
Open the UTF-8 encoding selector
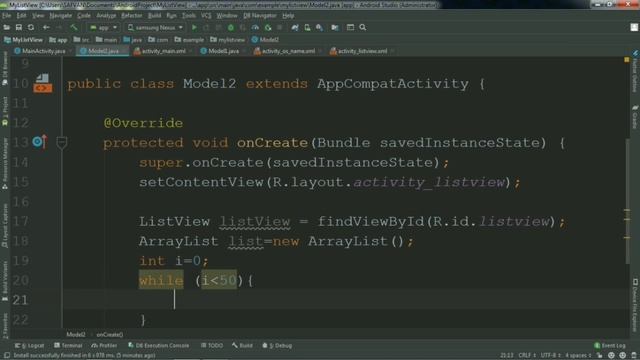tap(551, 355)
